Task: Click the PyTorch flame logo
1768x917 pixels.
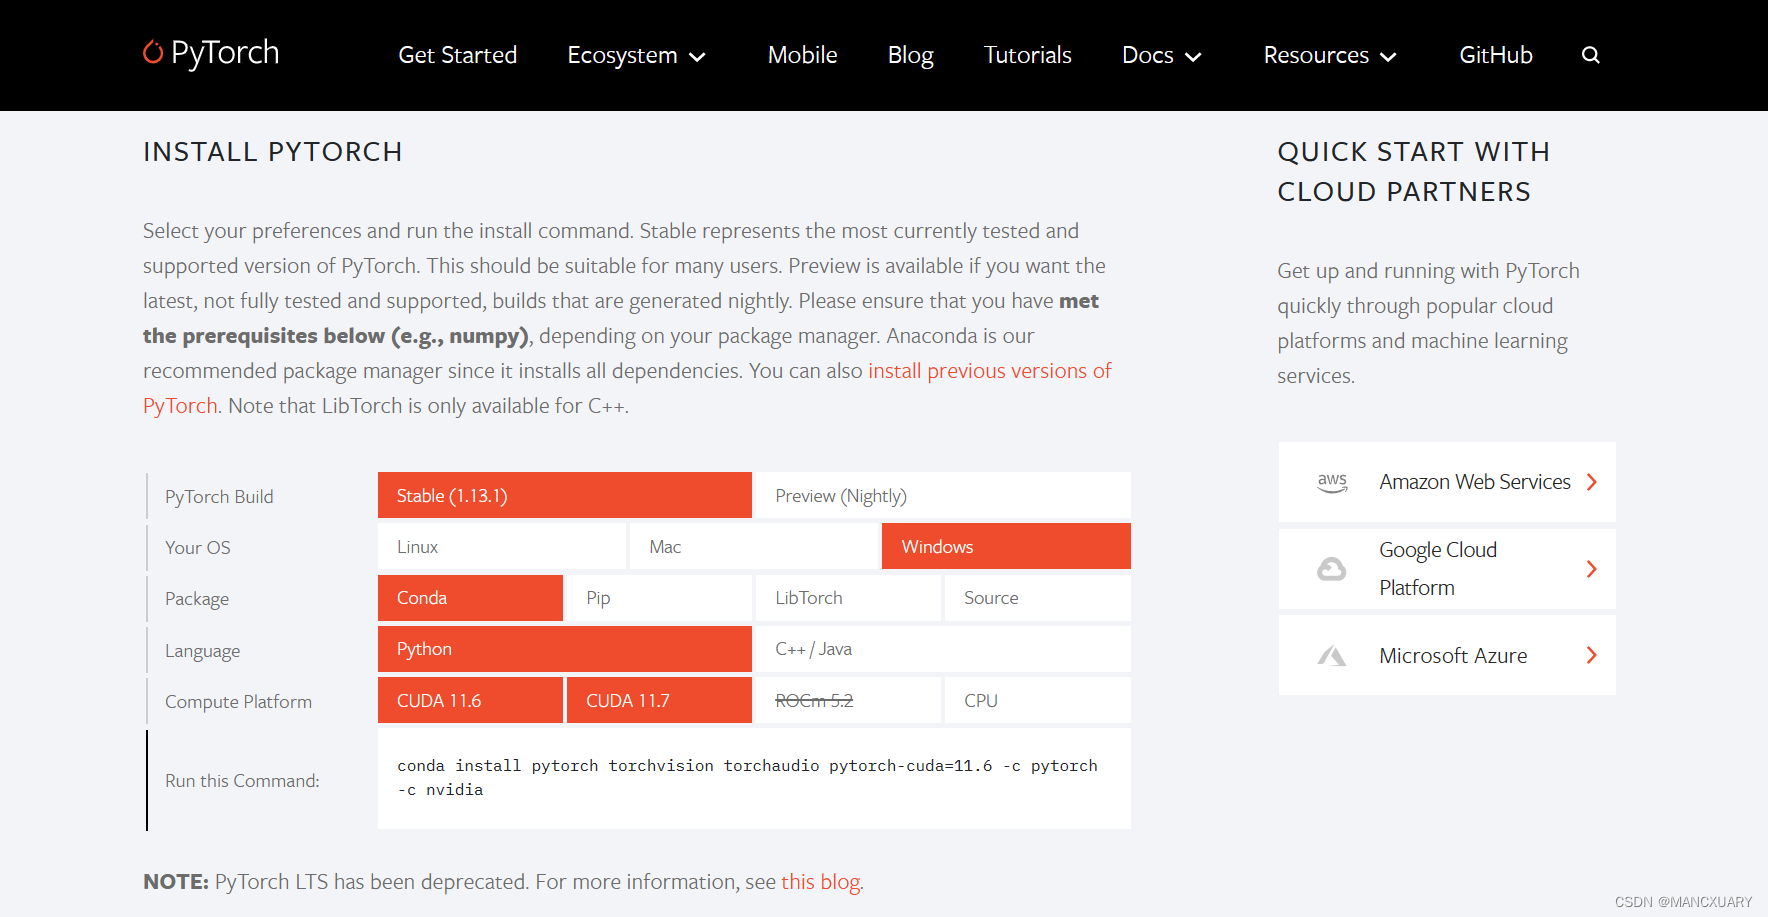Action: (x=153, y=52)
